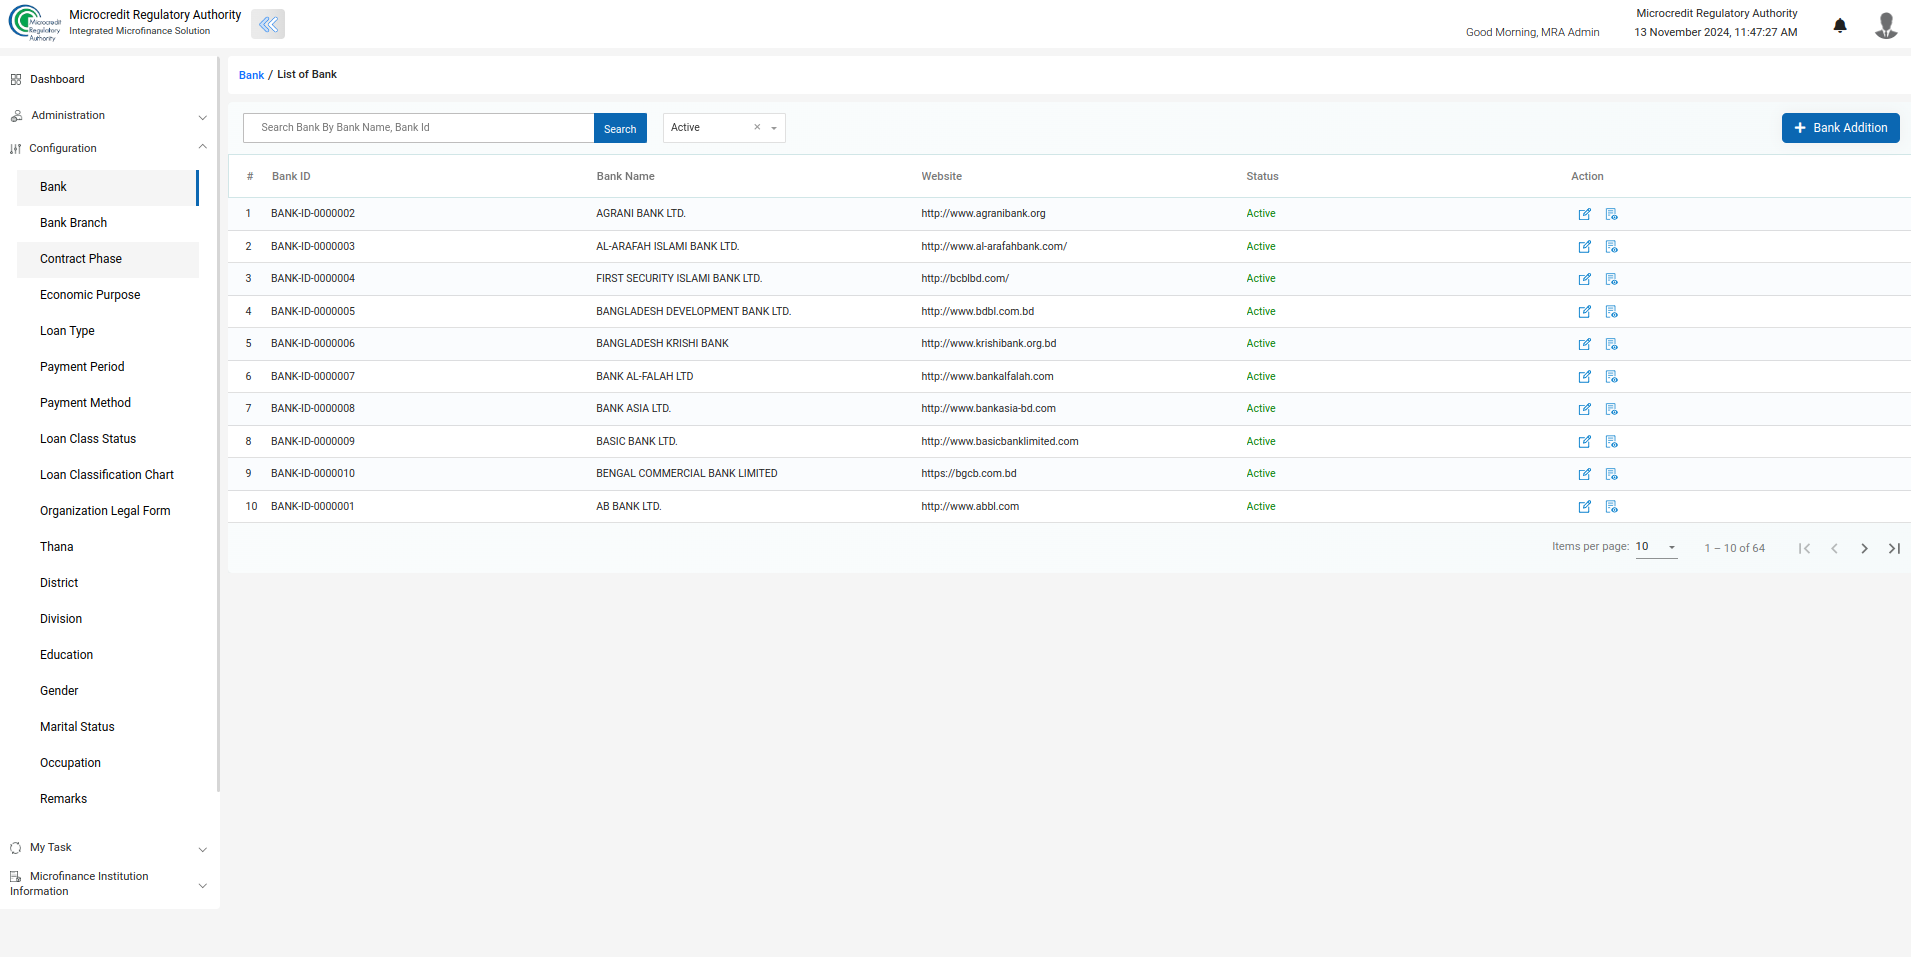
Task: View details of BASIC BANK LTD.
Action: click(x=1612, y=442)
